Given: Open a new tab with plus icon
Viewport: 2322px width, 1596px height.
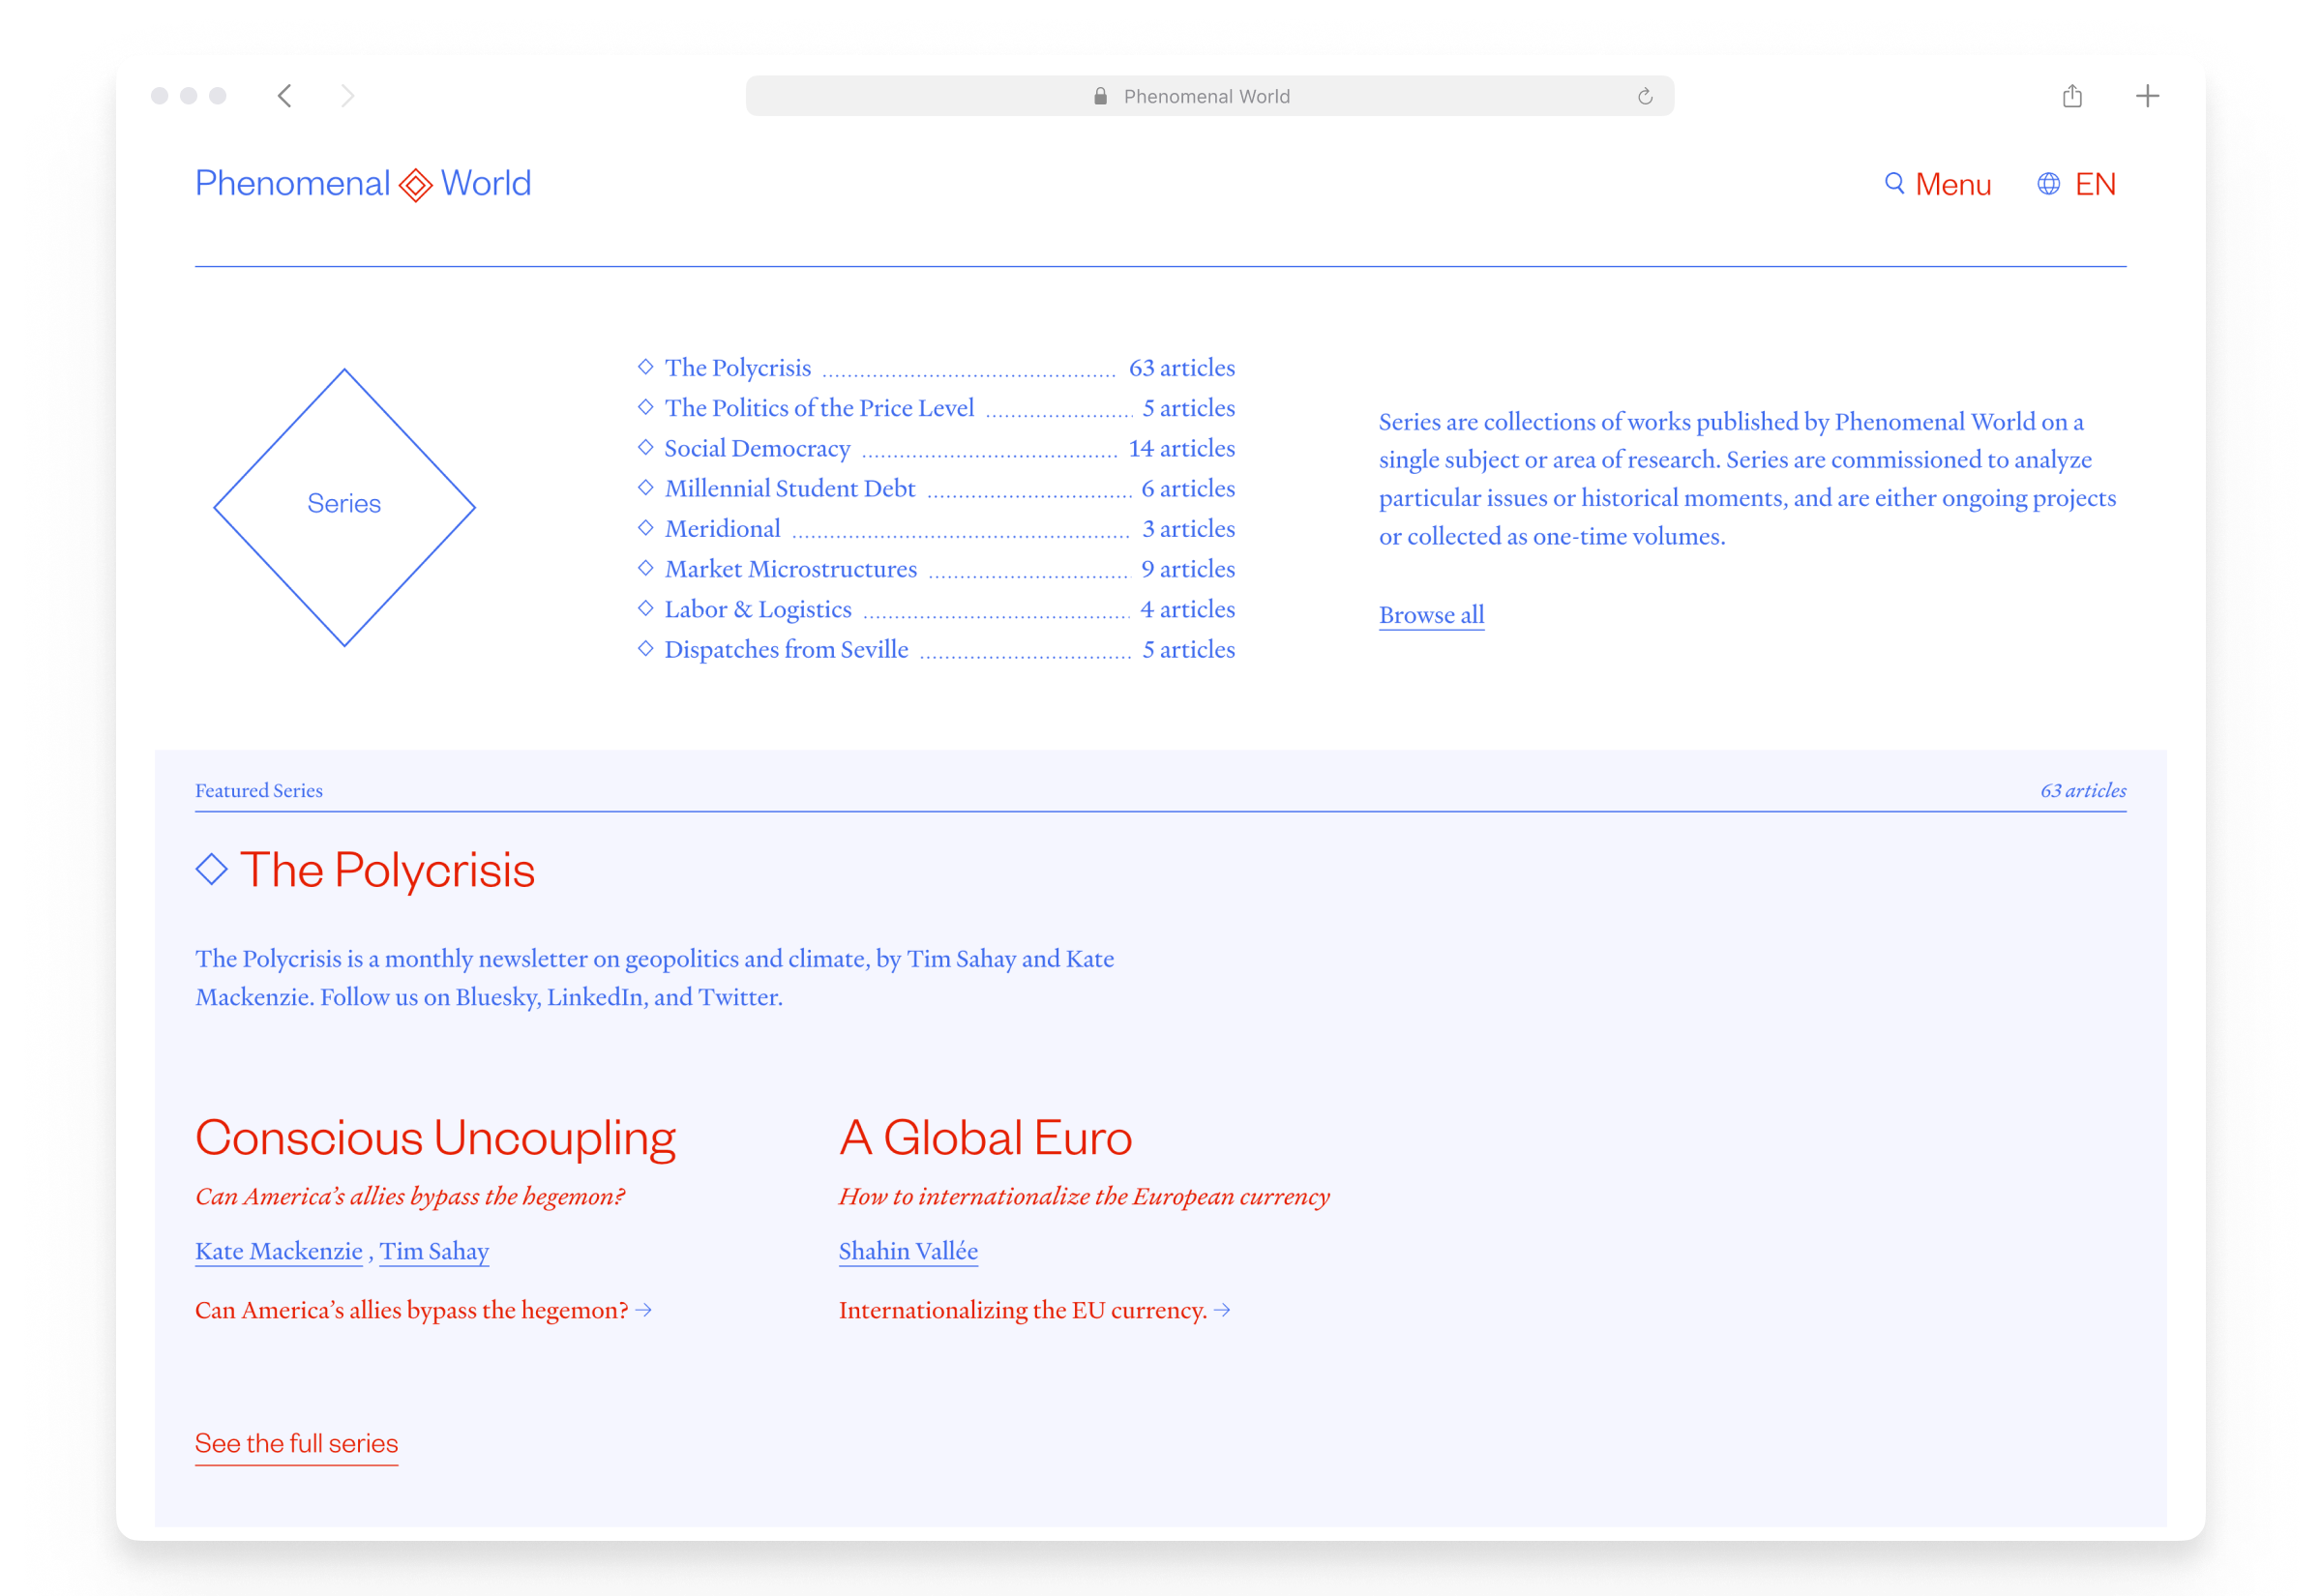Looking at the screenshot, I should (x=2147, y=96).
